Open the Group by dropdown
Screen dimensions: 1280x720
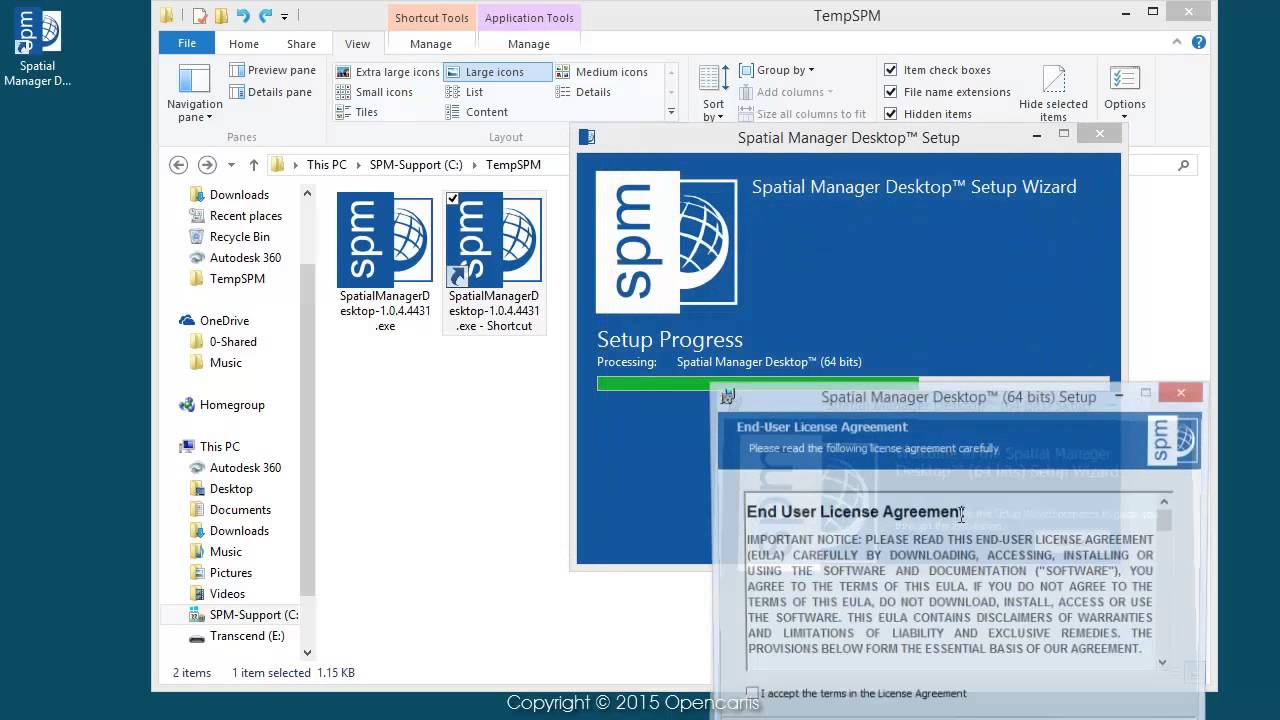click(777, 70)
